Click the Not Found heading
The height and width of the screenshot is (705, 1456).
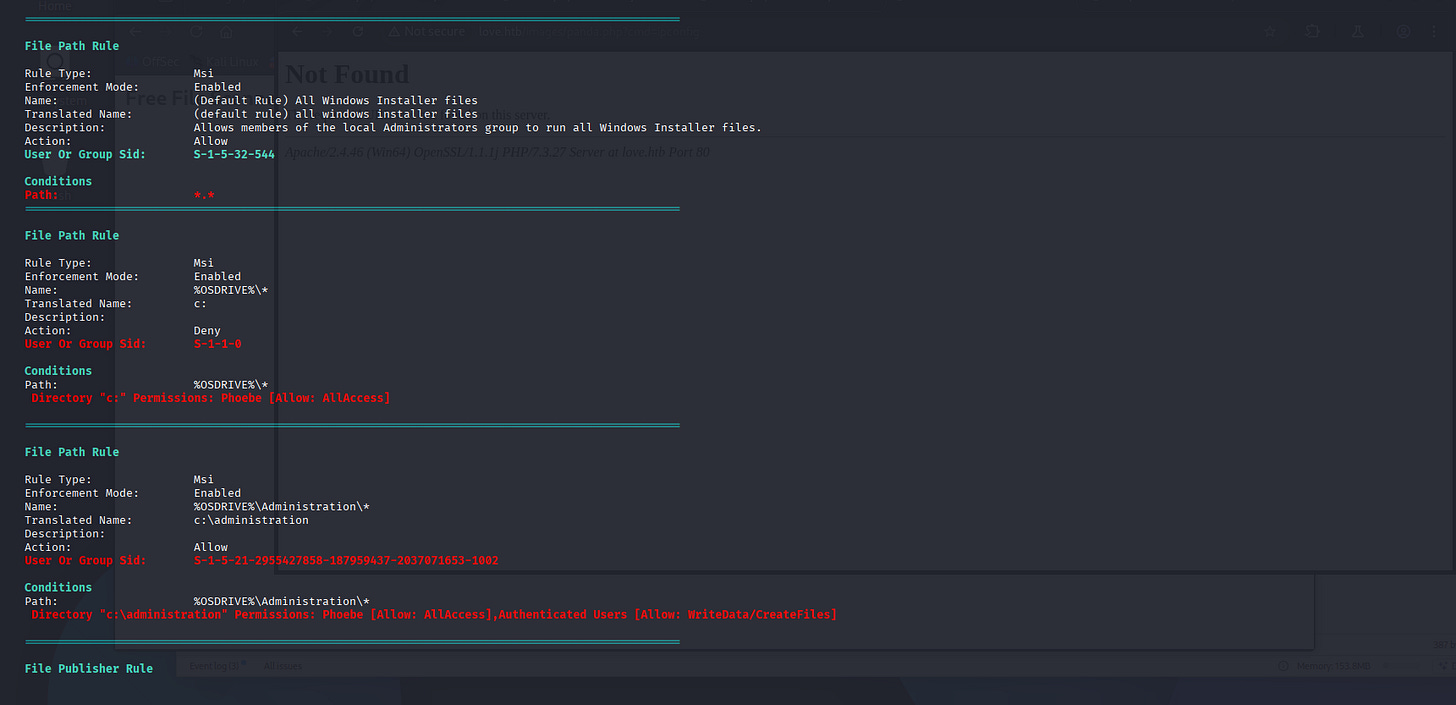point(347,75)
